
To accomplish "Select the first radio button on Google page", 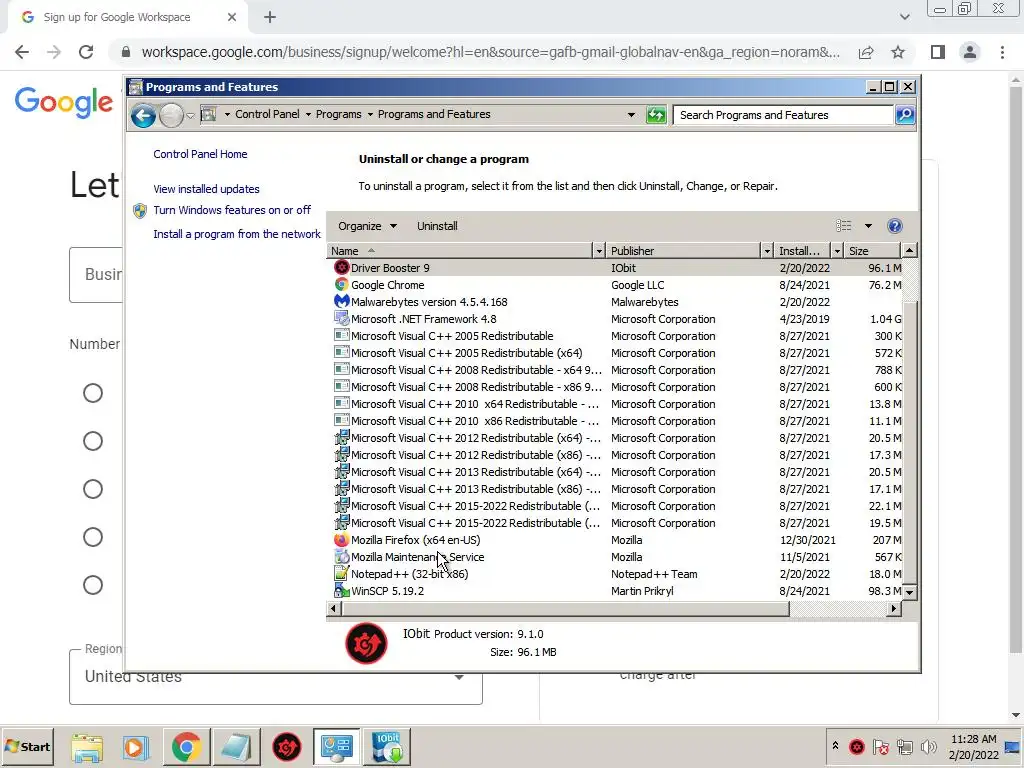I will pos(93,393).
